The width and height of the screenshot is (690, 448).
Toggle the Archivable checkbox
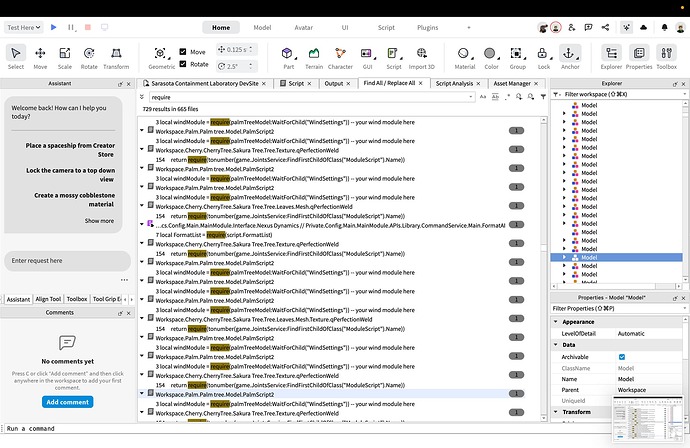tap(622, 357)
